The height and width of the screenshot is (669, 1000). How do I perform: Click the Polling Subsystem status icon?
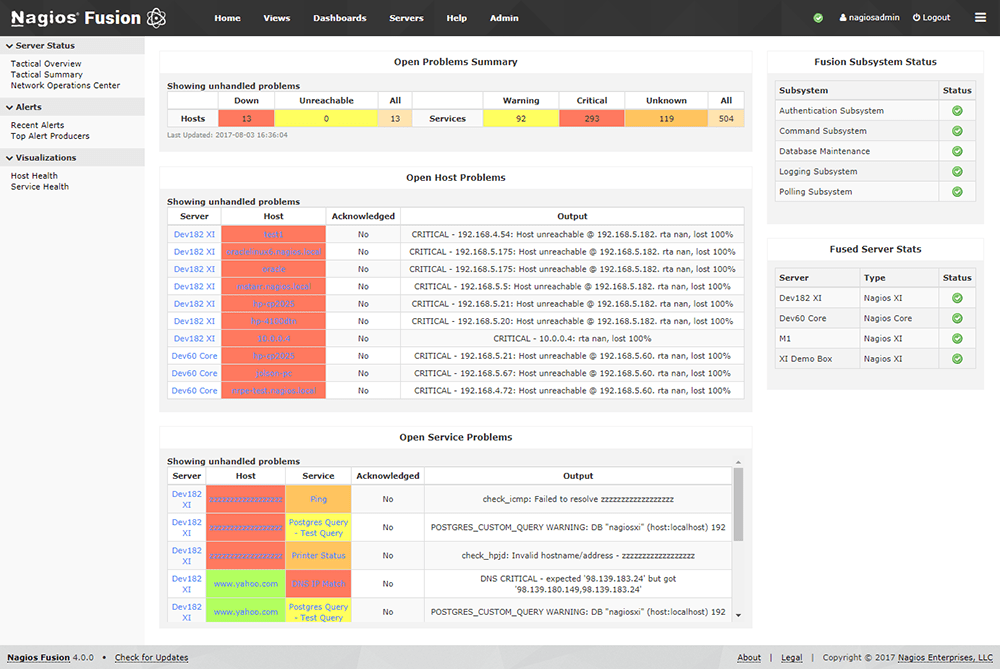coord(957,192)
